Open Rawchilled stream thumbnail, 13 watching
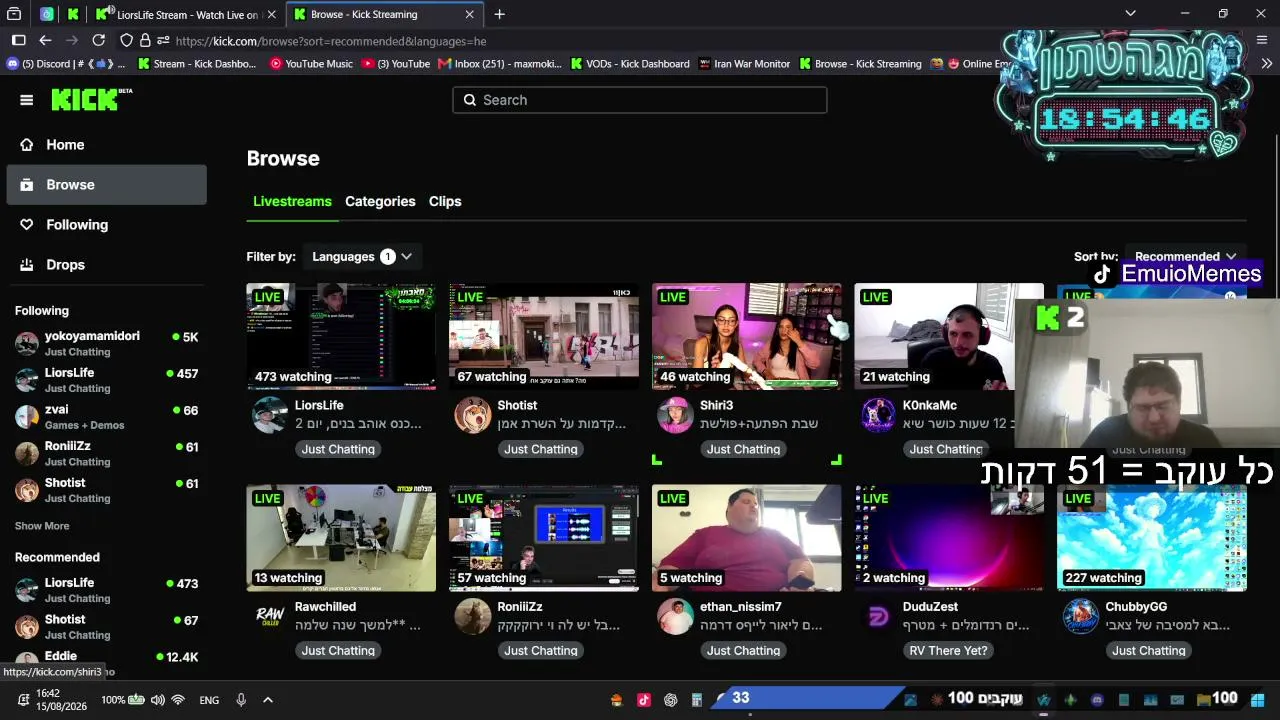 [341, 538]
